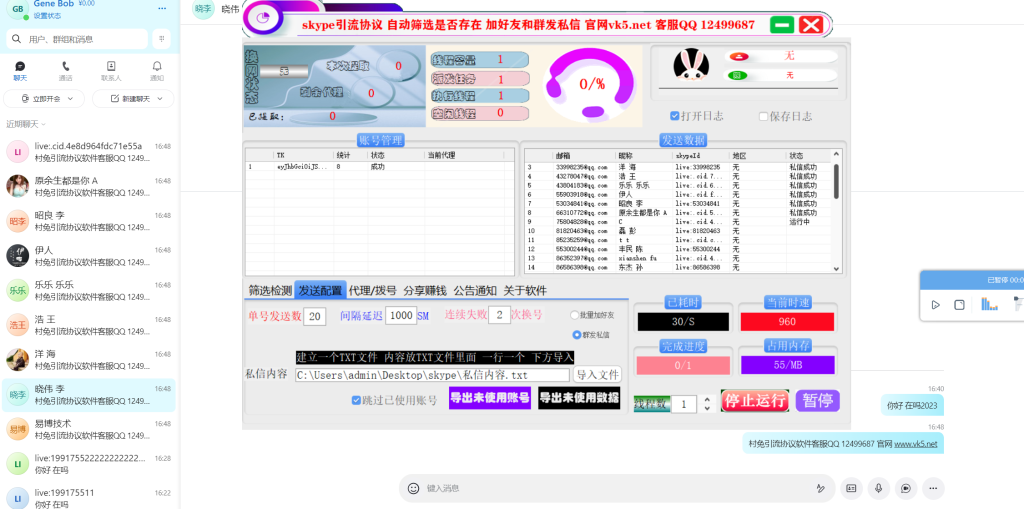Enable the 保存日志 checkbox
1024x509 pixels.
tap(764, 116)
